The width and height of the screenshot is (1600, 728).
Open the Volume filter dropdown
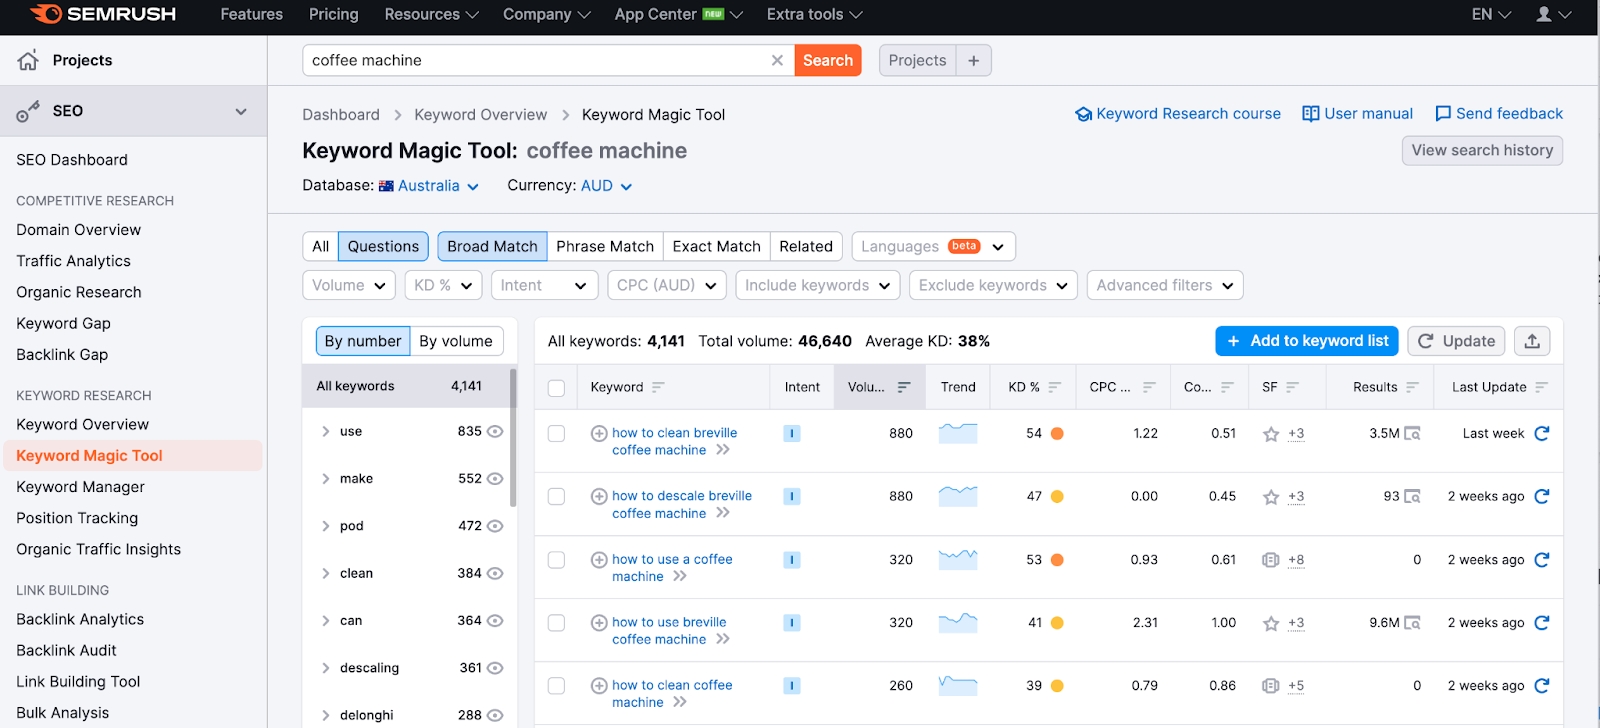pos(348,285)
